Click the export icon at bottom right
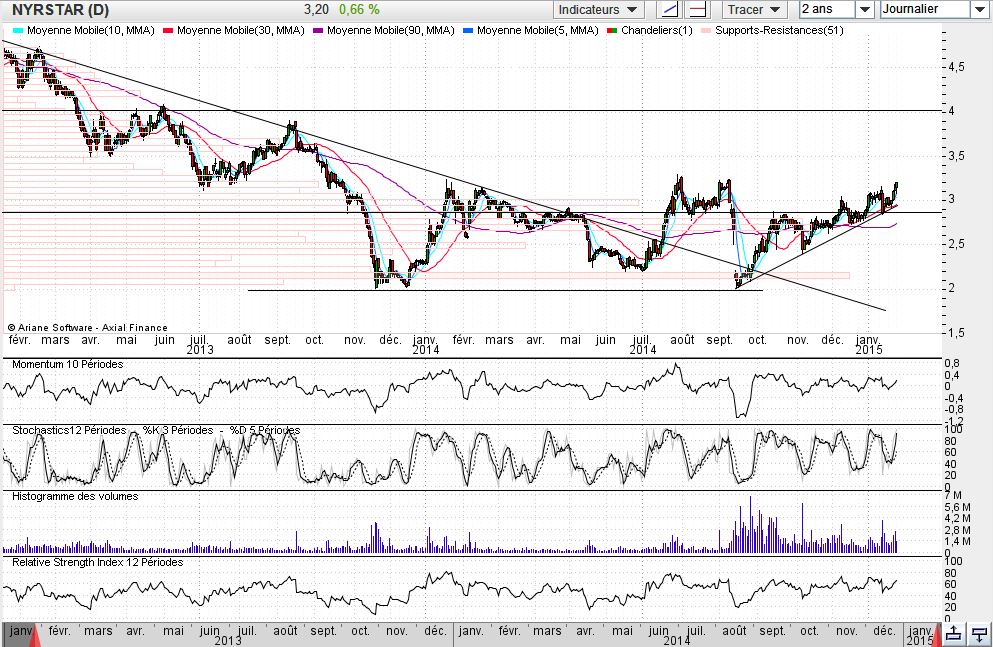Viewport: 993px width, 647px height. click(x=954, y=633)
